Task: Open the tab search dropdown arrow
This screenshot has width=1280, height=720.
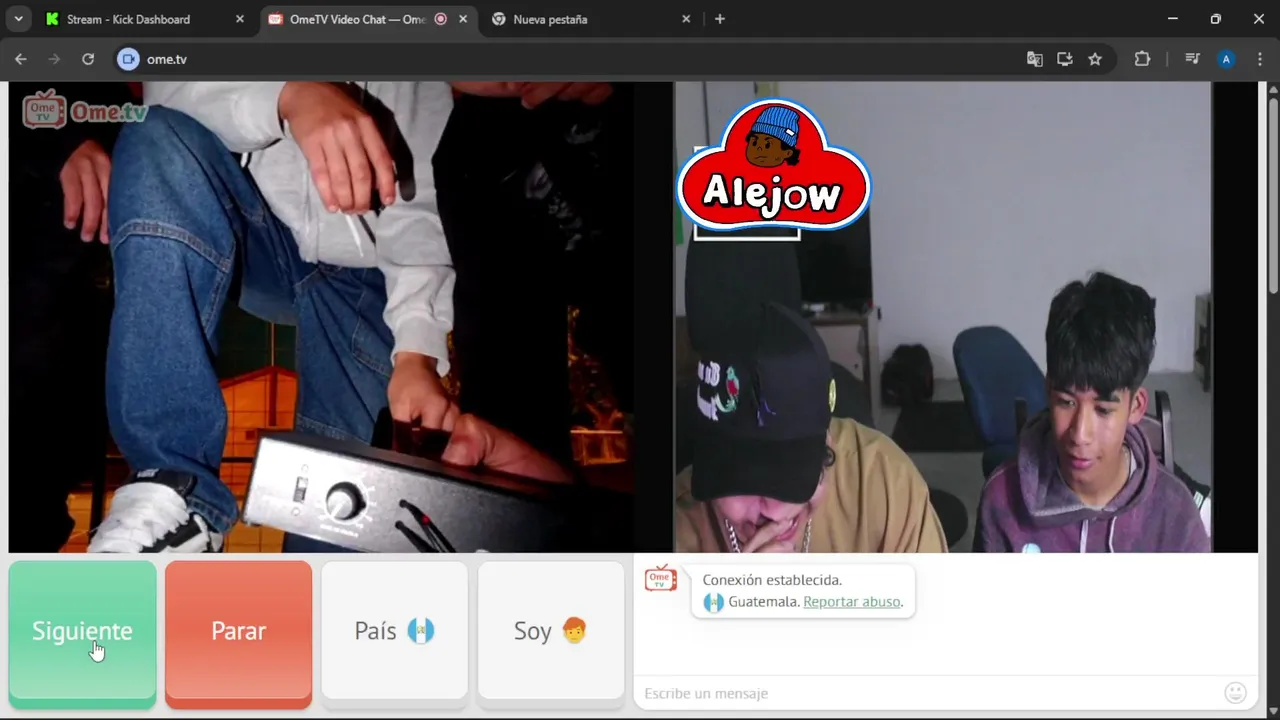Action: point(18,19)
